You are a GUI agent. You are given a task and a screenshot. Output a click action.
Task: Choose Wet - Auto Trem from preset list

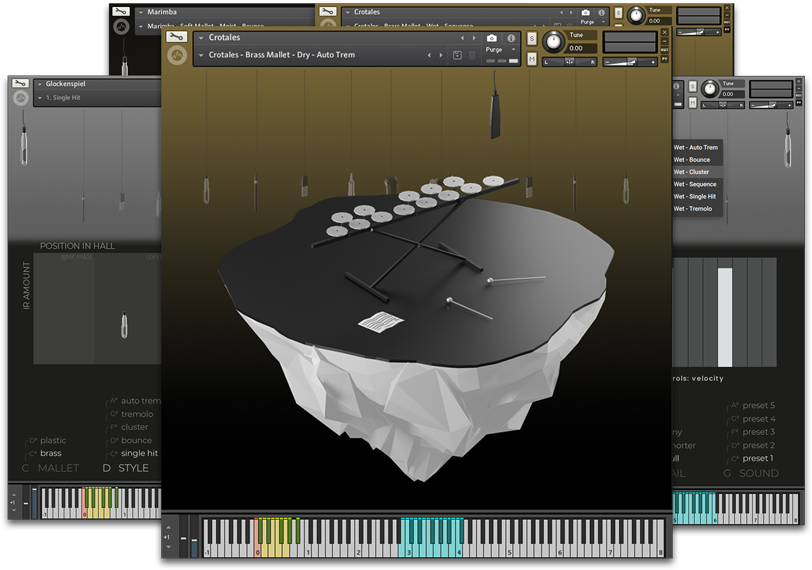[x=695, y=148]
